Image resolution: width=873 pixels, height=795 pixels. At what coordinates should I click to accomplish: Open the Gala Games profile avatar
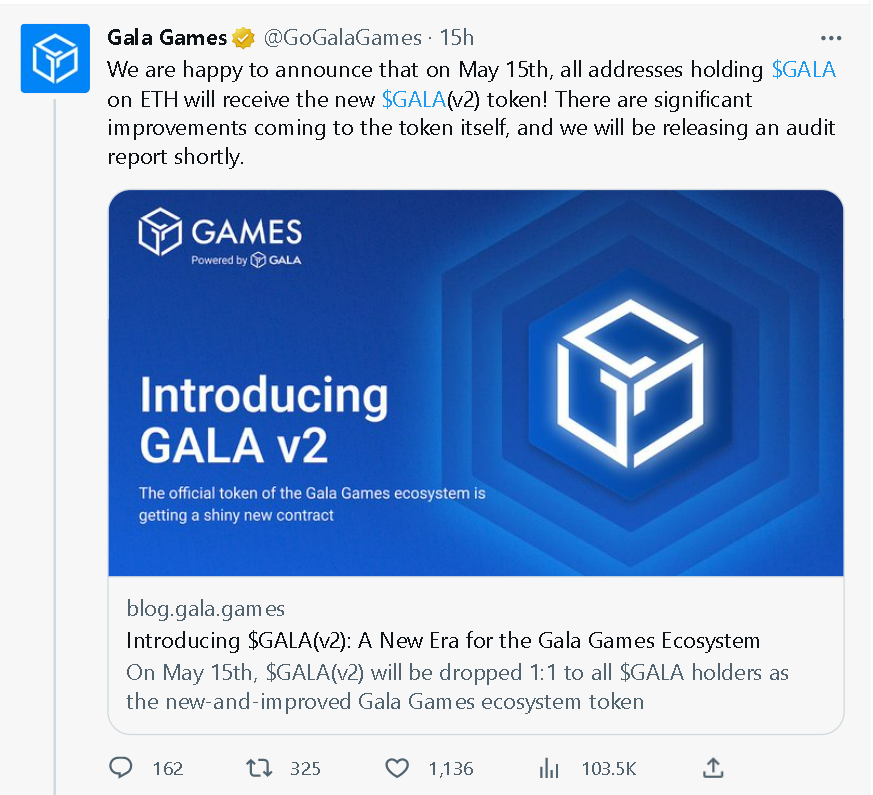tap(55, 58)
